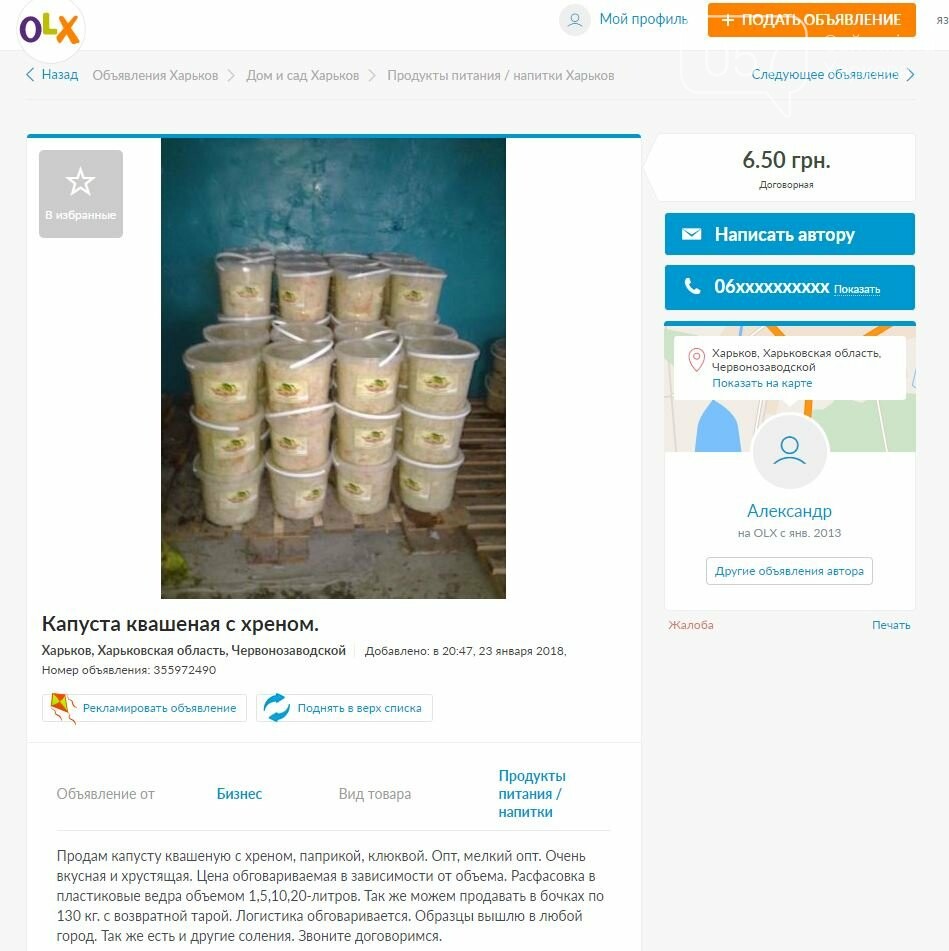Click the refresh arrows icon Поднять в верх
Screen dimensions: 949x951
[277, 708]
